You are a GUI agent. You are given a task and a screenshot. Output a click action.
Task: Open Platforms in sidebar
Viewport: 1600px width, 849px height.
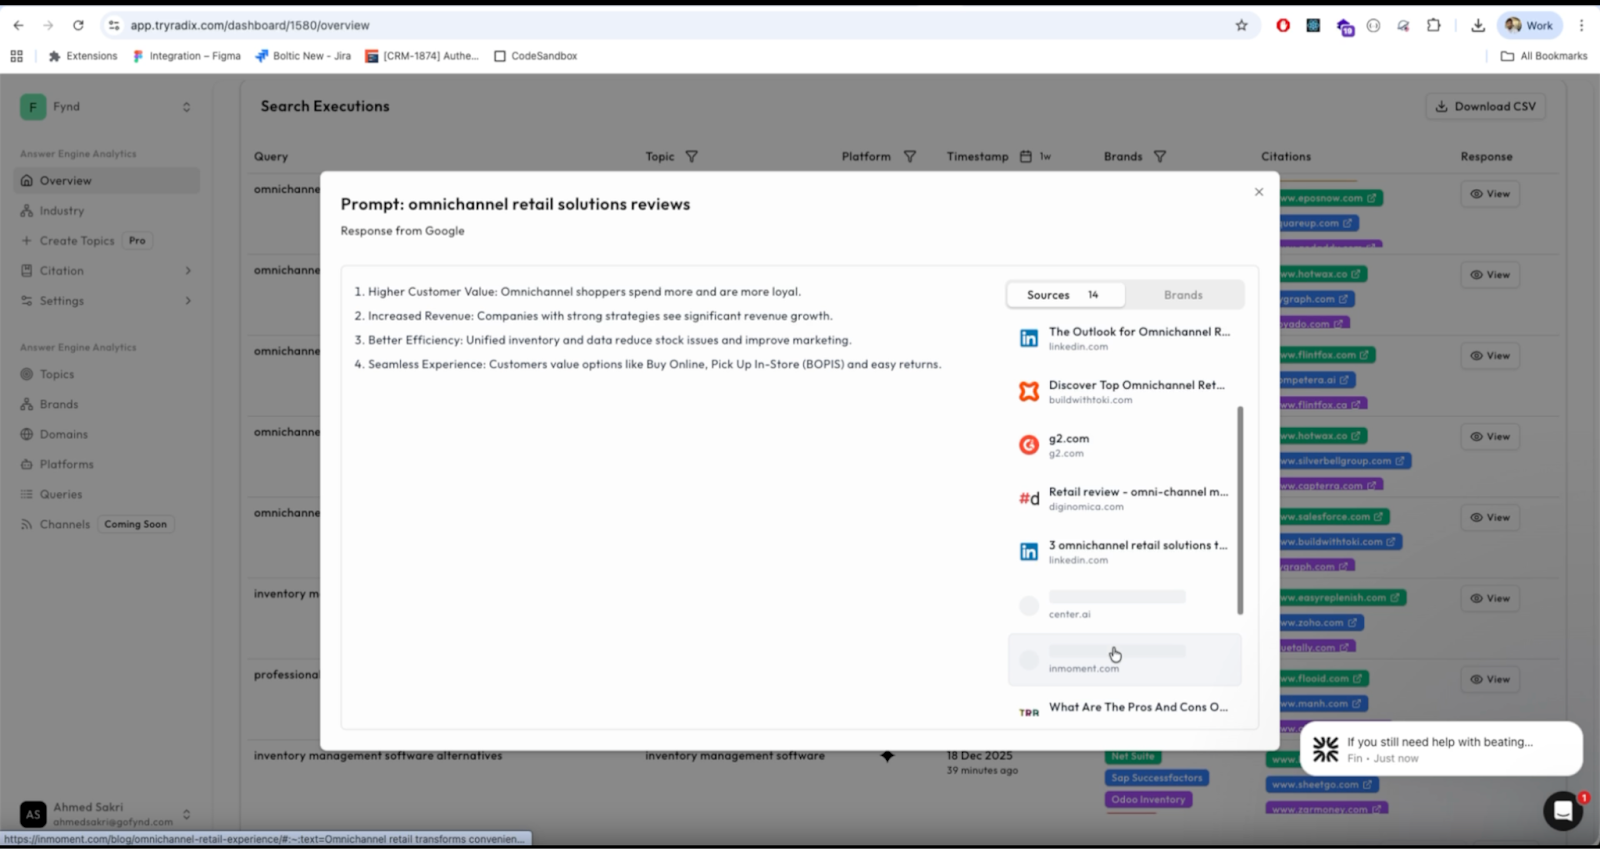tap(106, 464)
